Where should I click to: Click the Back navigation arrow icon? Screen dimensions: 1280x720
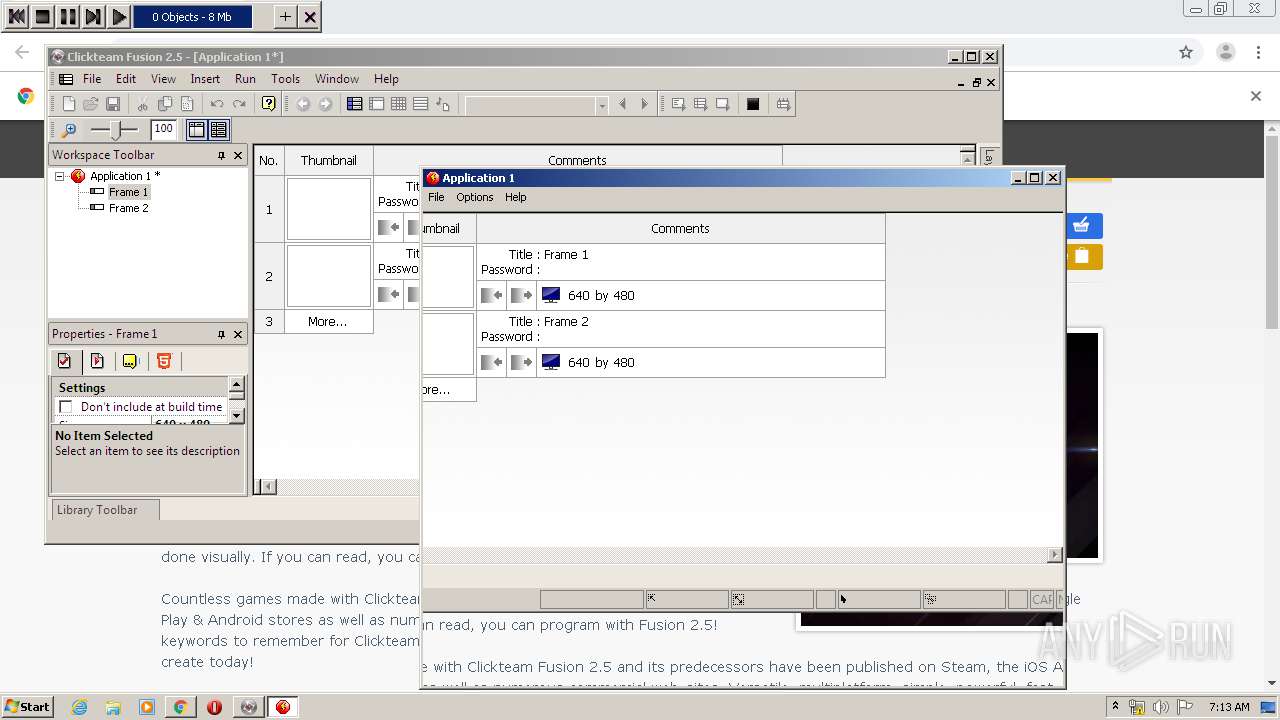click(303, 104)
